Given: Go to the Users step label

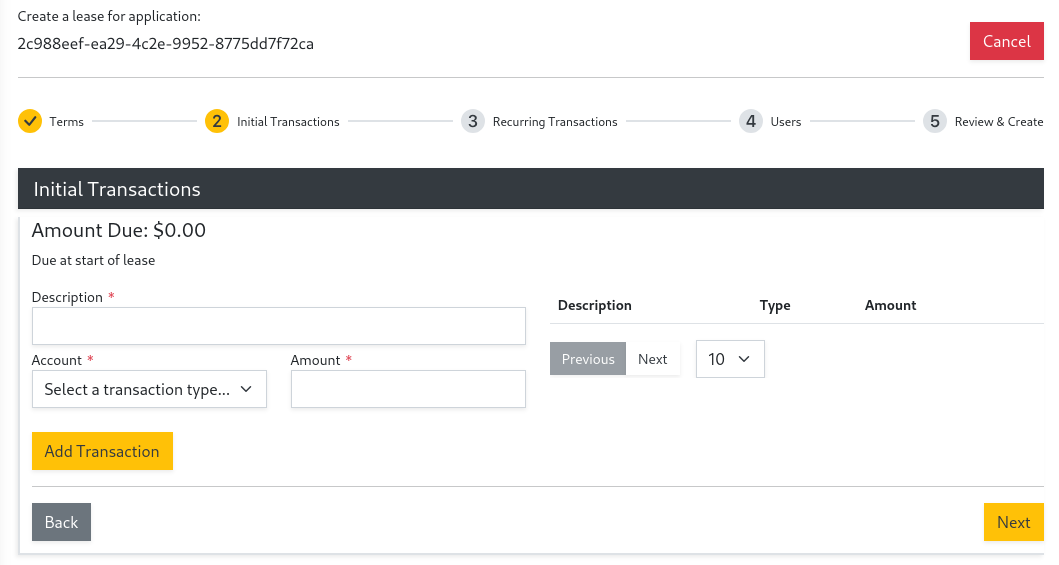Looking at the screenshot, I should point(786,122).
